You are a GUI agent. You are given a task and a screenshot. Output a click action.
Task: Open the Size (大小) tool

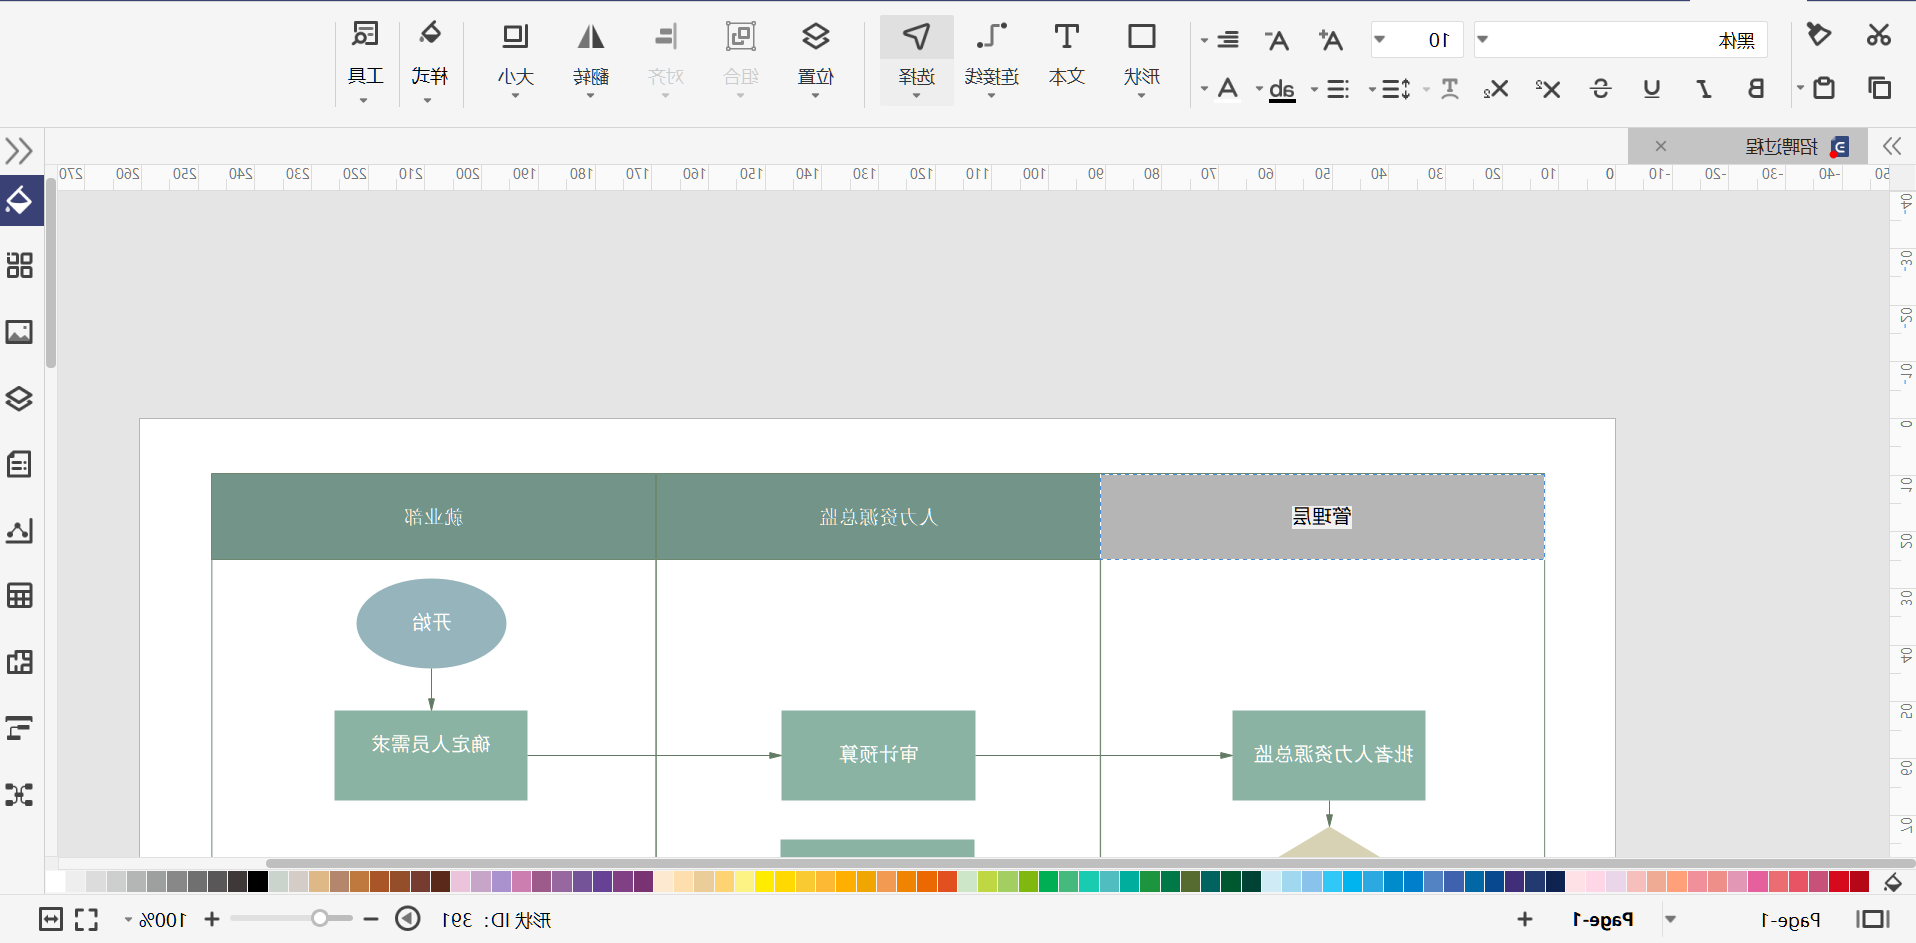click(x=515, y=58)
